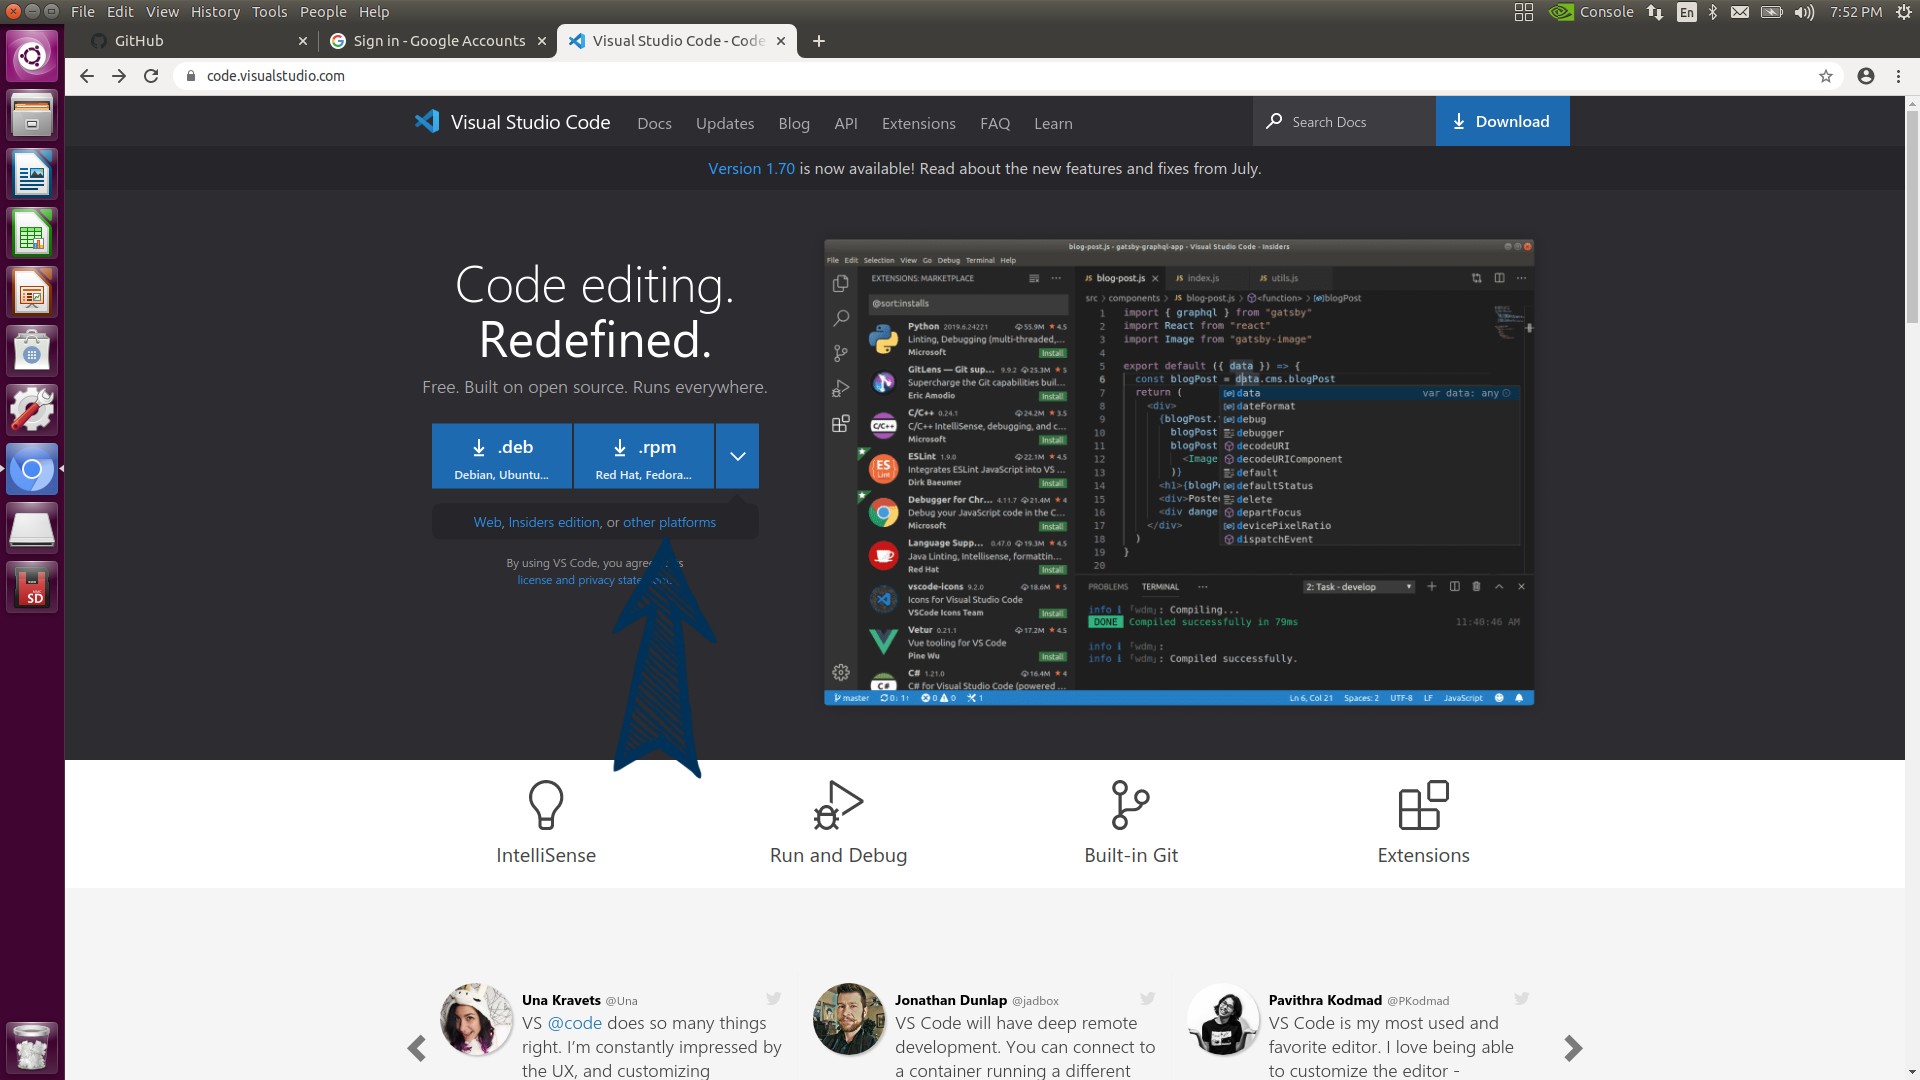The width and height of the screenshot is (1920, 1080).
Task: Expand the download options chevron next to .rpm
Action: tap(737, 456)
